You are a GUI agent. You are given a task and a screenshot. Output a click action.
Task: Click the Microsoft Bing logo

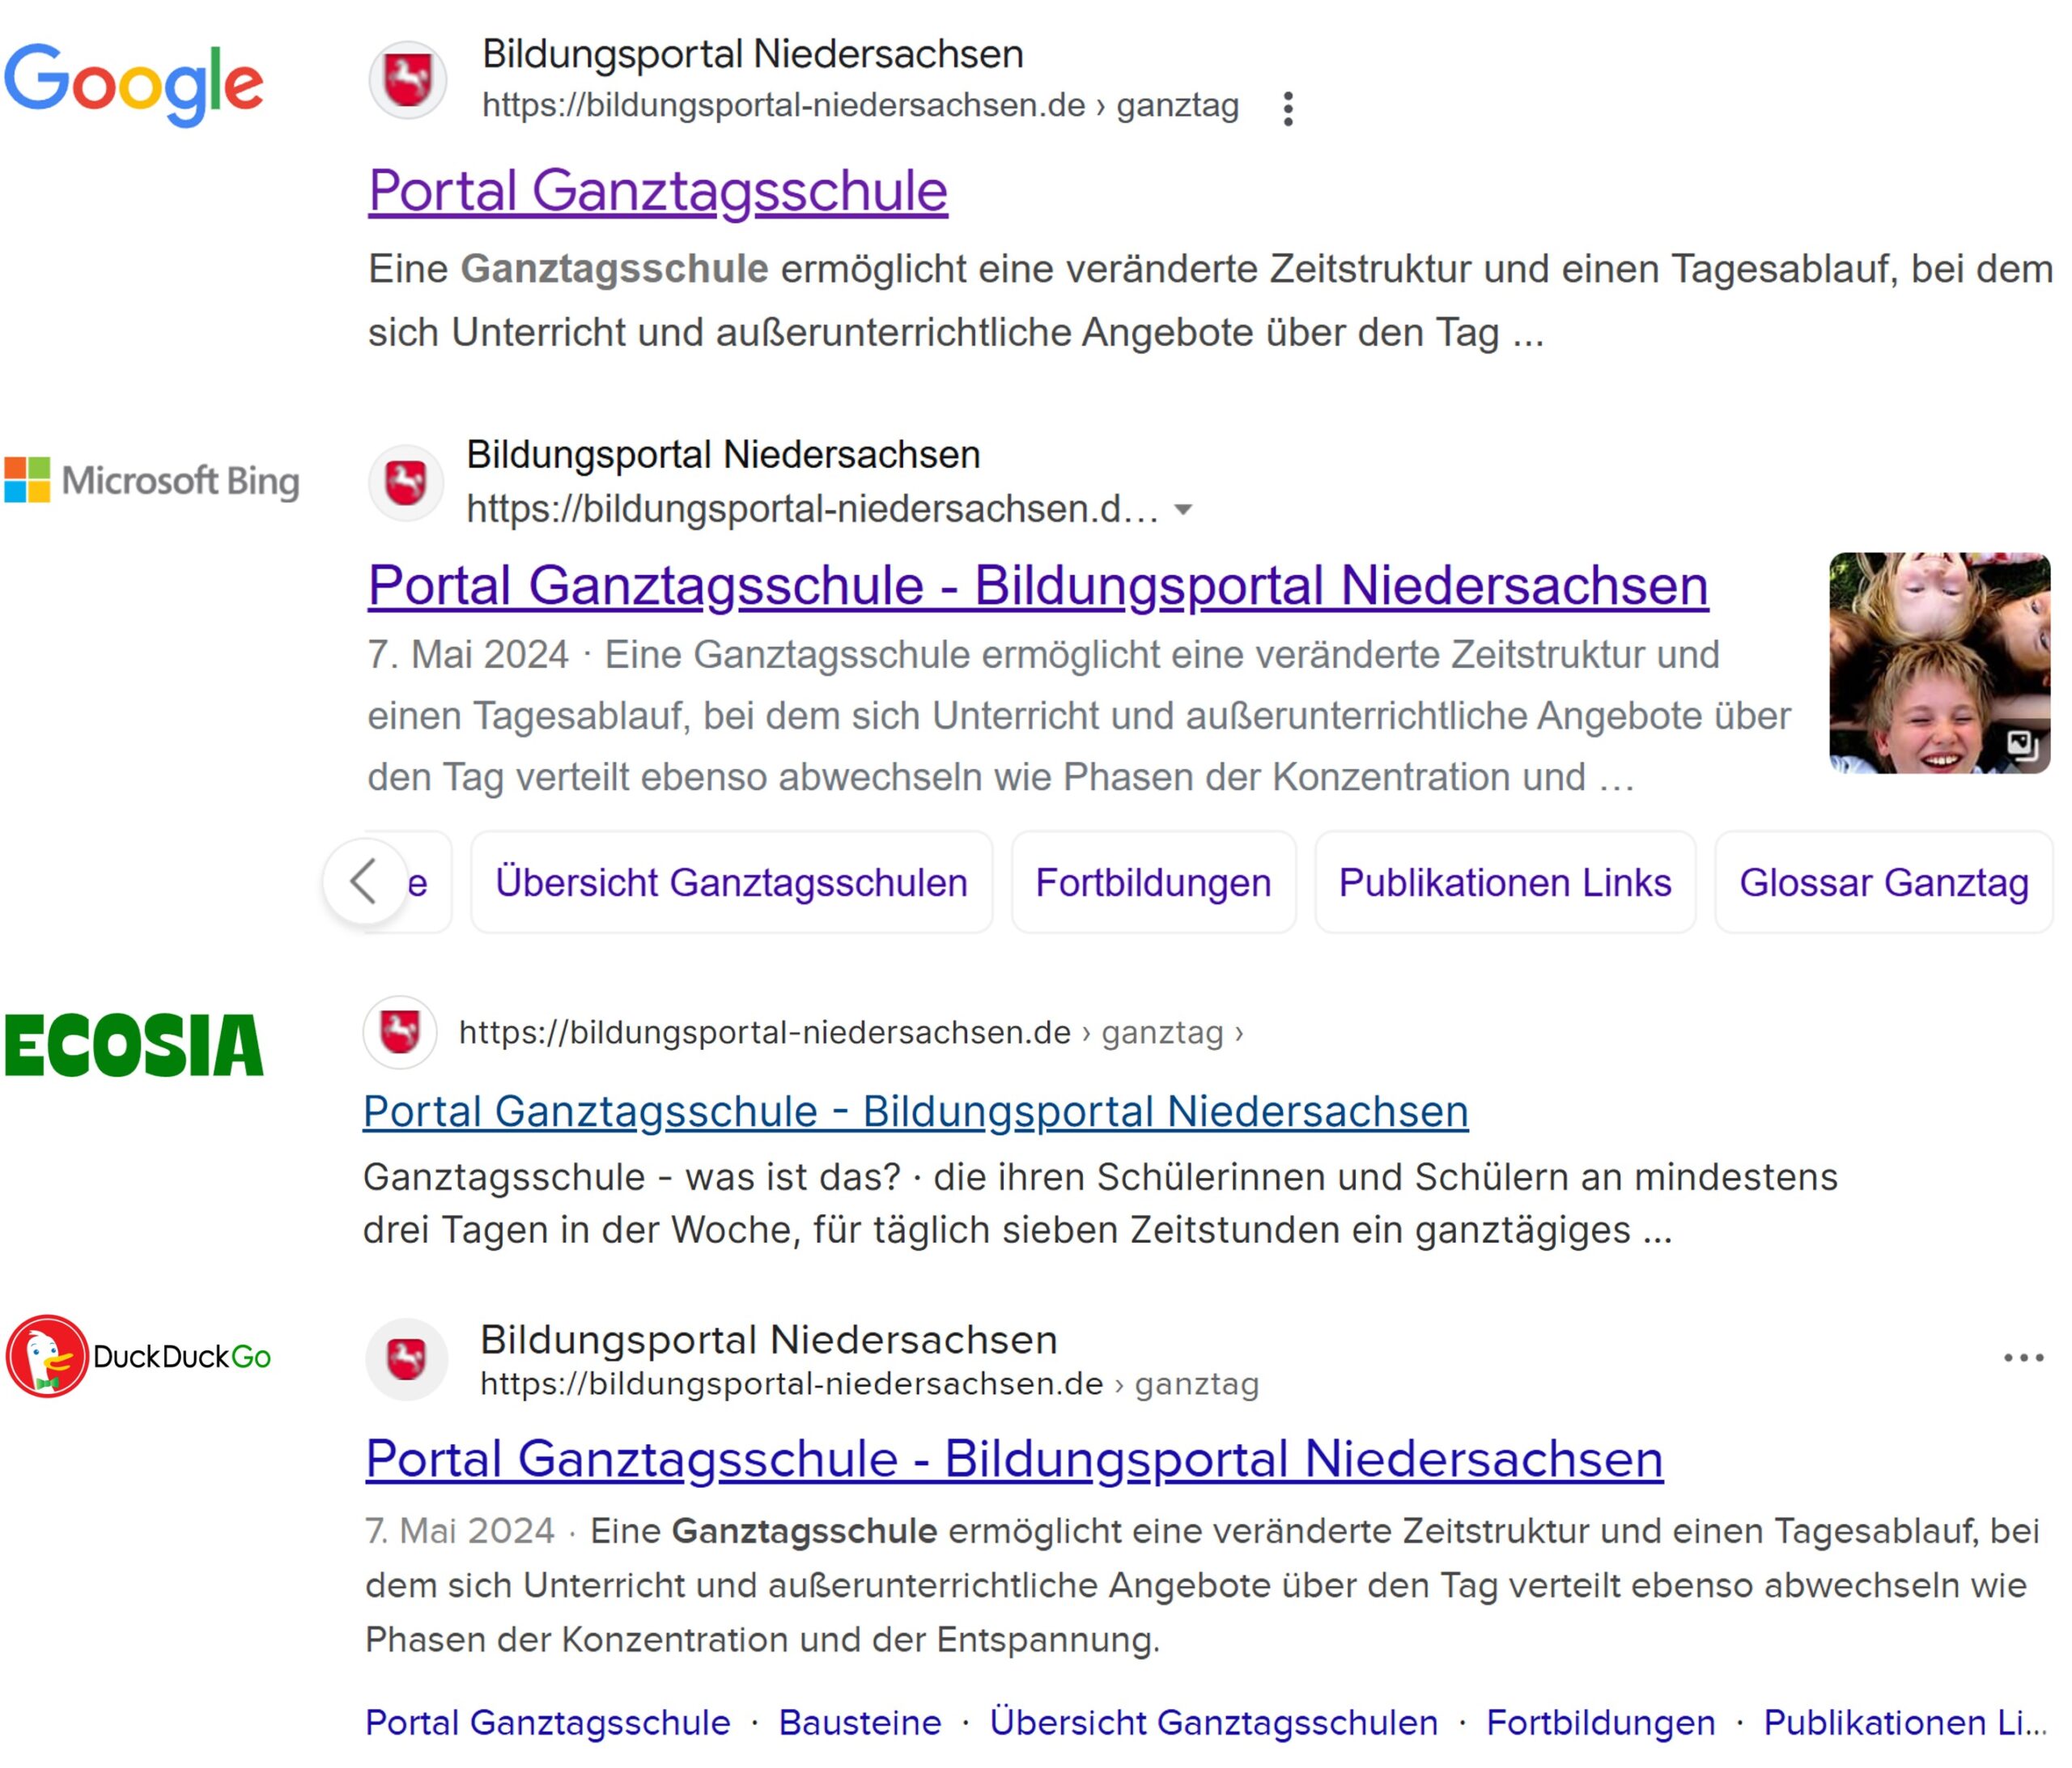pos(152,480)
